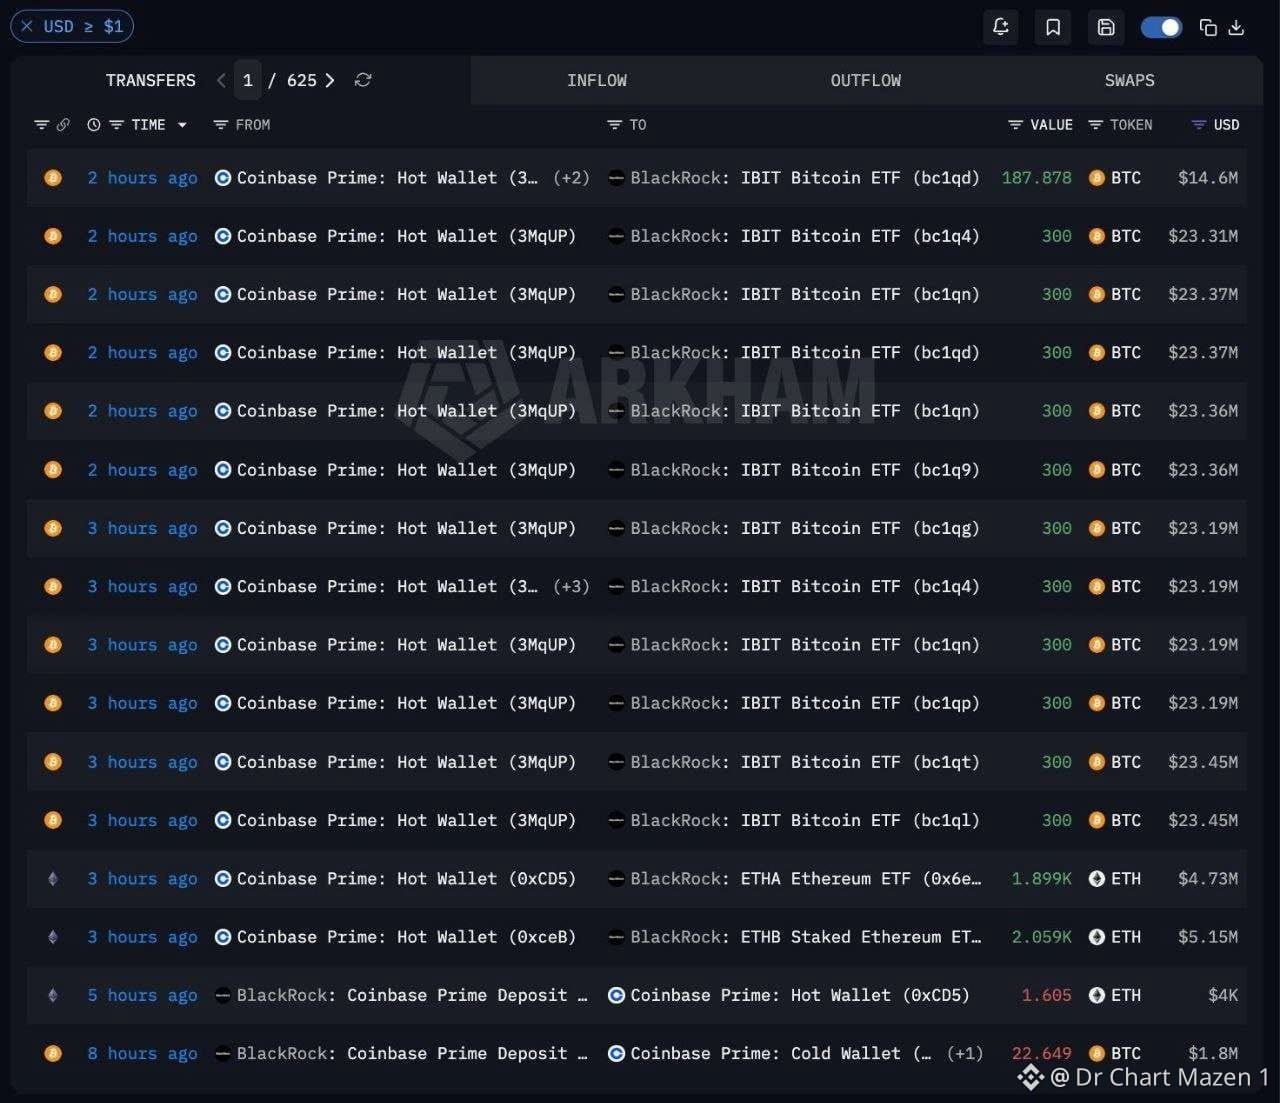Click the bookmark icon

tap(1053, 27)
